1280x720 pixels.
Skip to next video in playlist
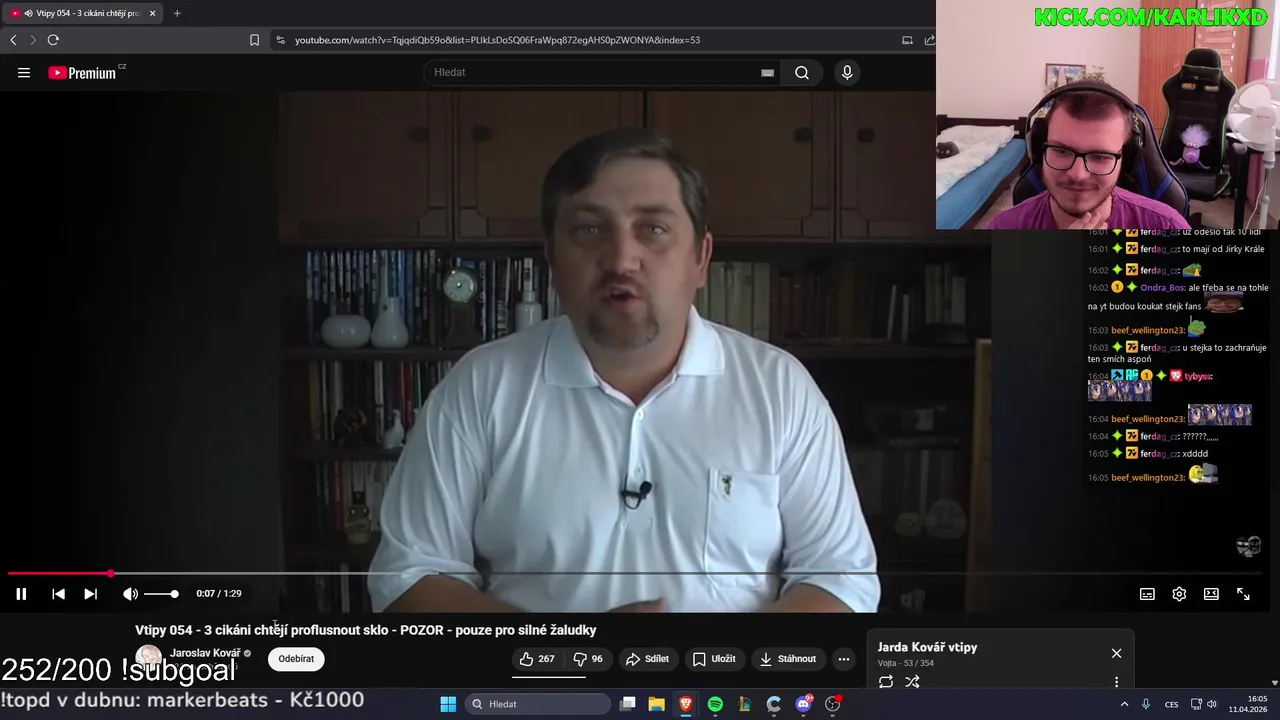[x=90, y=594]
